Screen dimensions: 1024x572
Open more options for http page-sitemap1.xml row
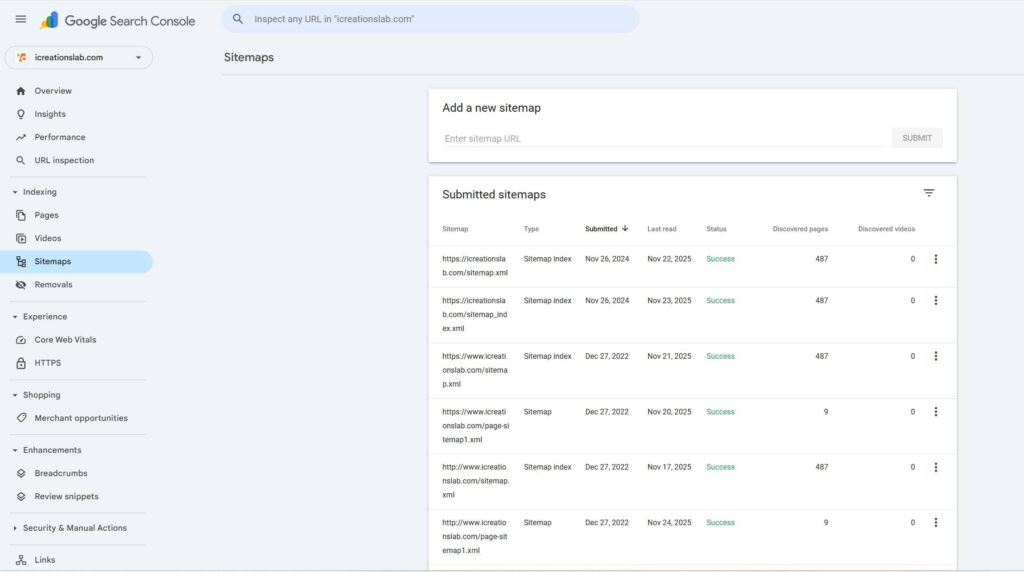[936, 522]
